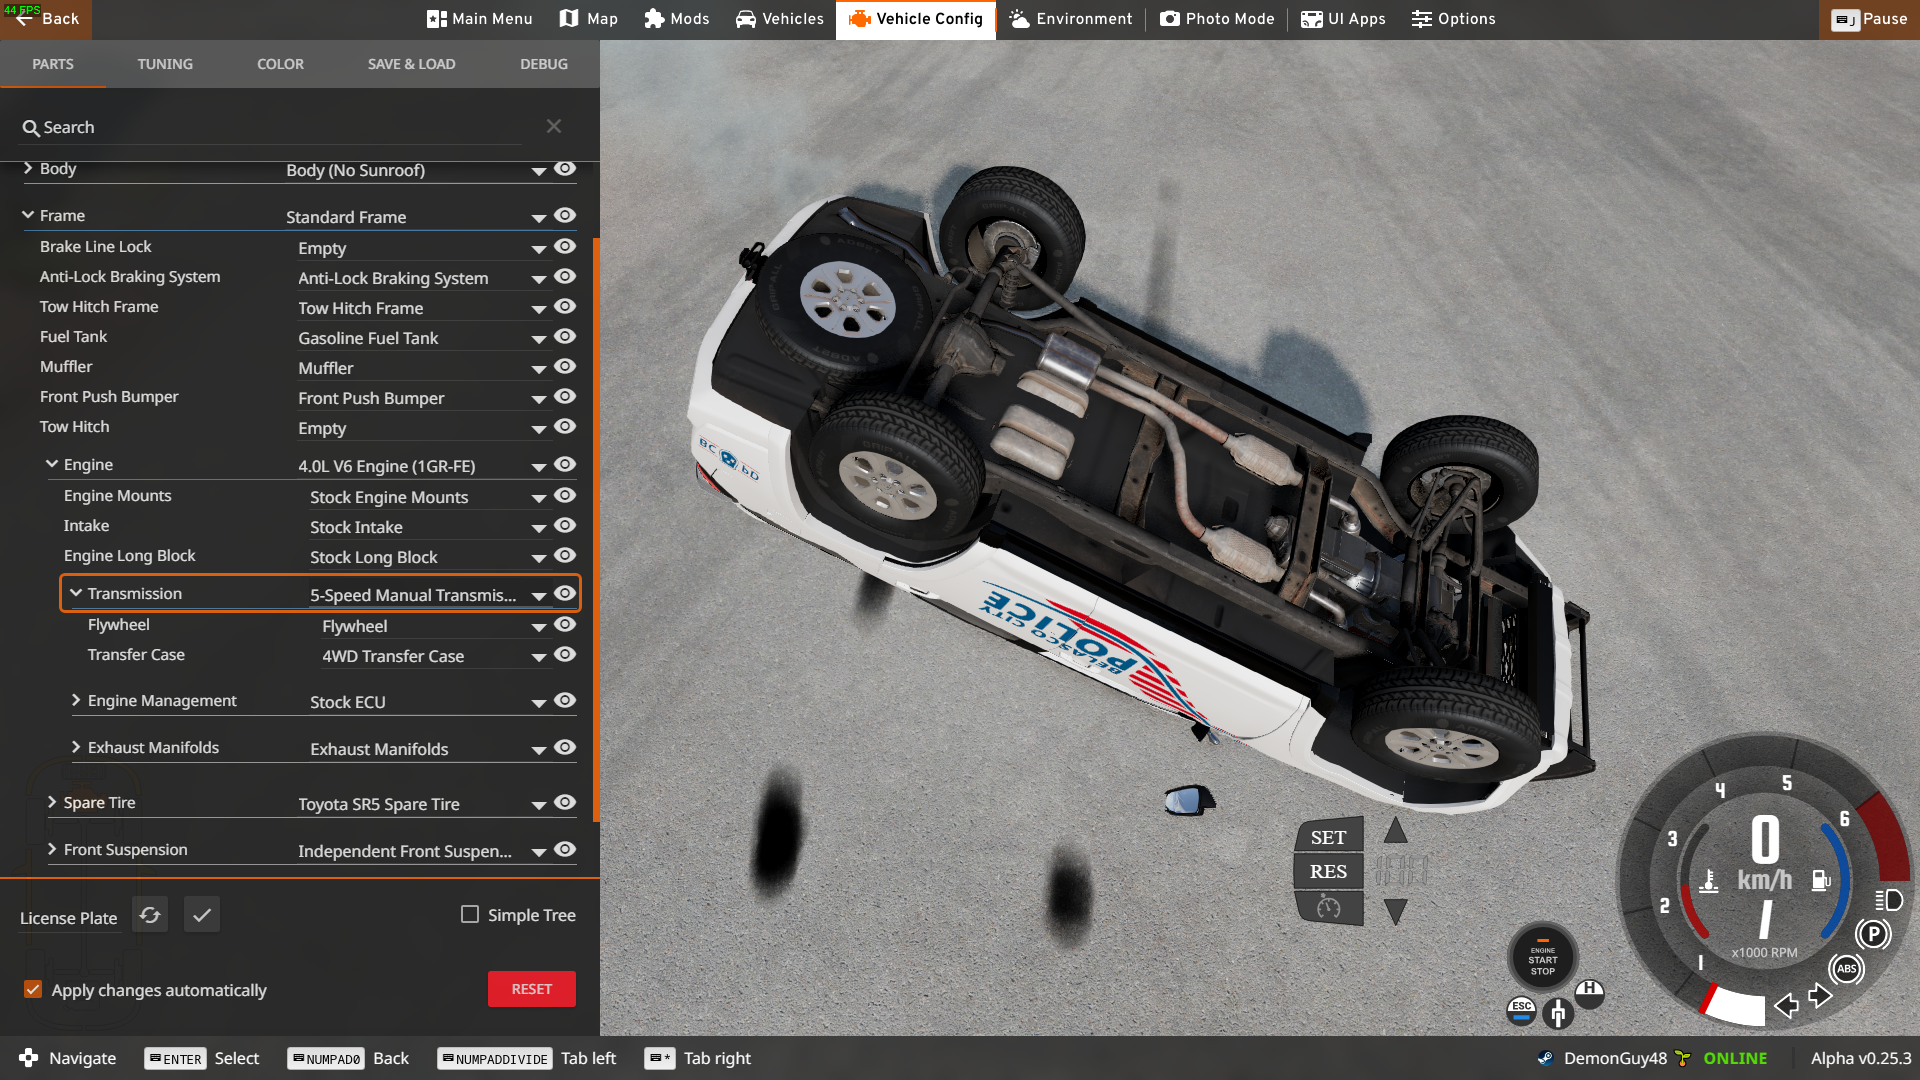The width and height of the screenshot is (1920, 1080).
Task: Collapse the Frame tree section
Action: coord(28,215)
